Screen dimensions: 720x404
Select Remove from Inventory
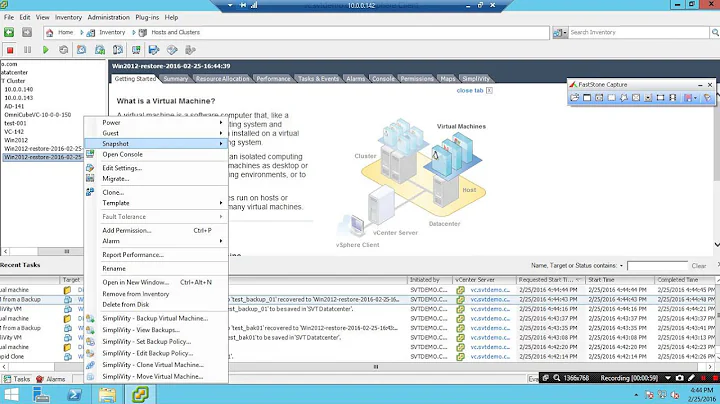click(x=135, y=294)
